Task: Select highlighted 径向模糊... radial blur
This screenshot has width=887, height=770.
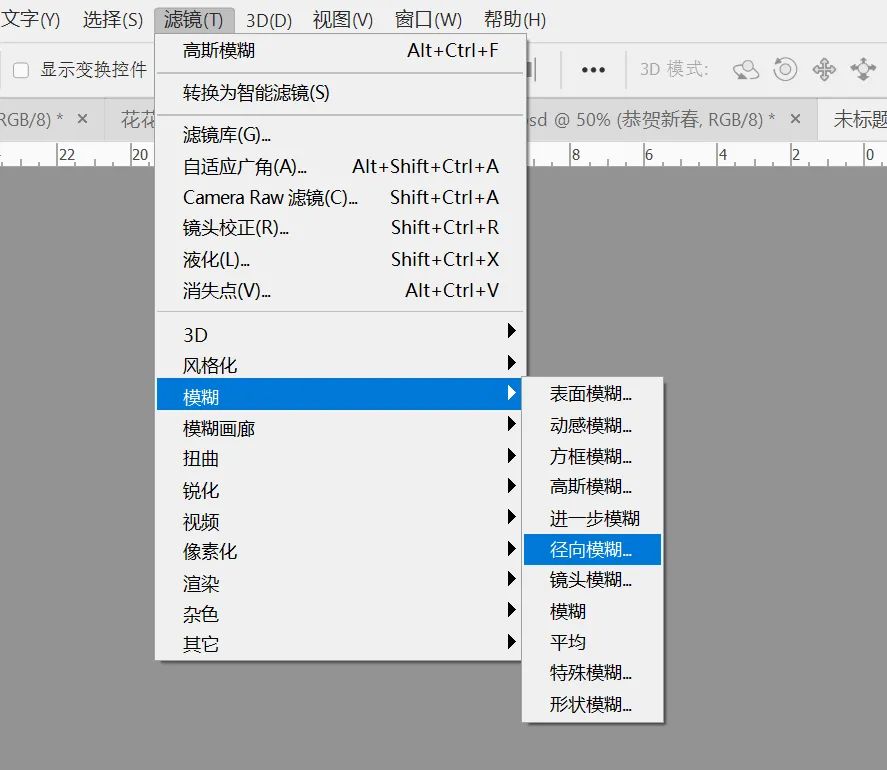Action: 592,549
